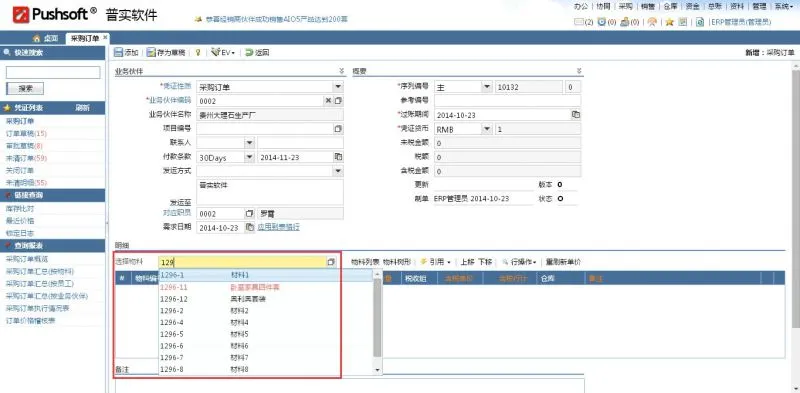Open 库存比对 in sidebar
The height and width of the screenshot is (393, 800).
click(20, 209)
